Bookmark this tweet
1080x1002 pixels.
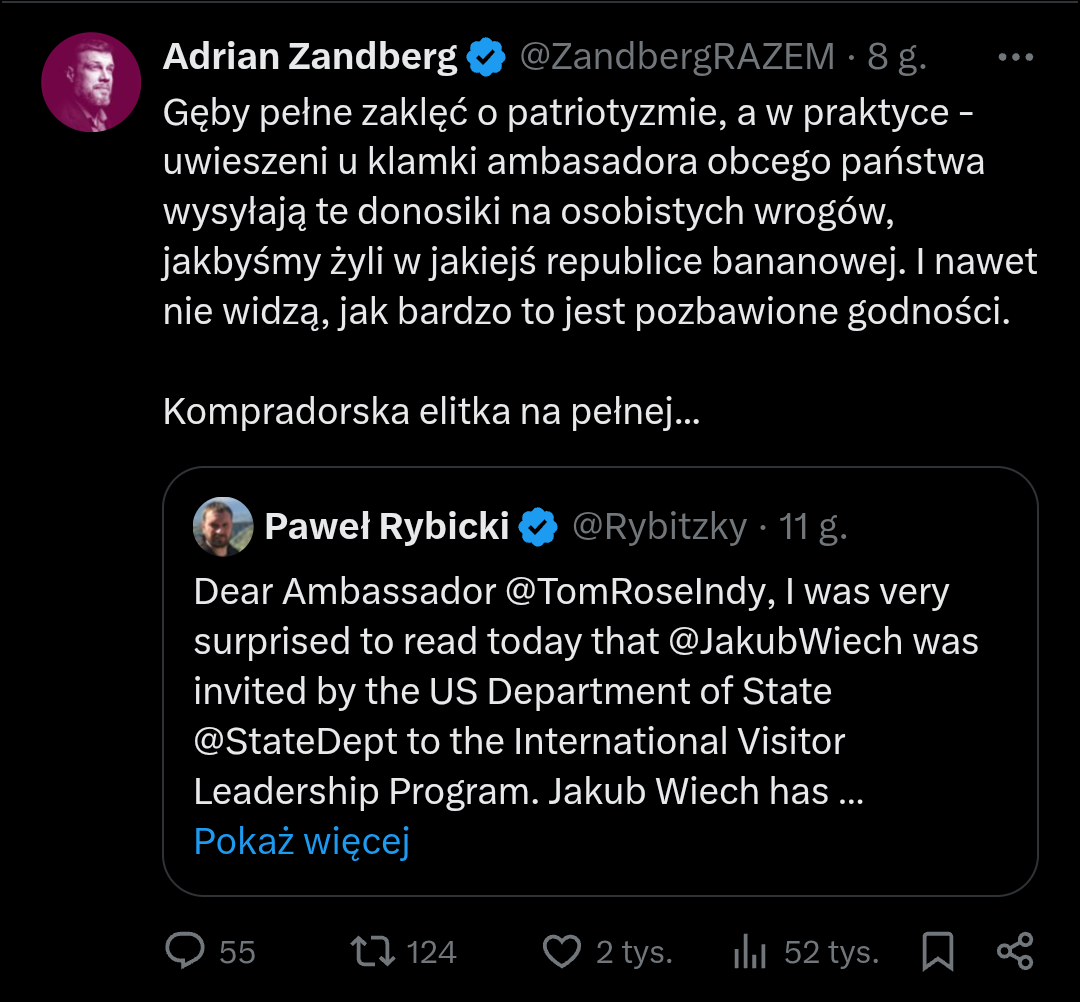coord(938,951)
